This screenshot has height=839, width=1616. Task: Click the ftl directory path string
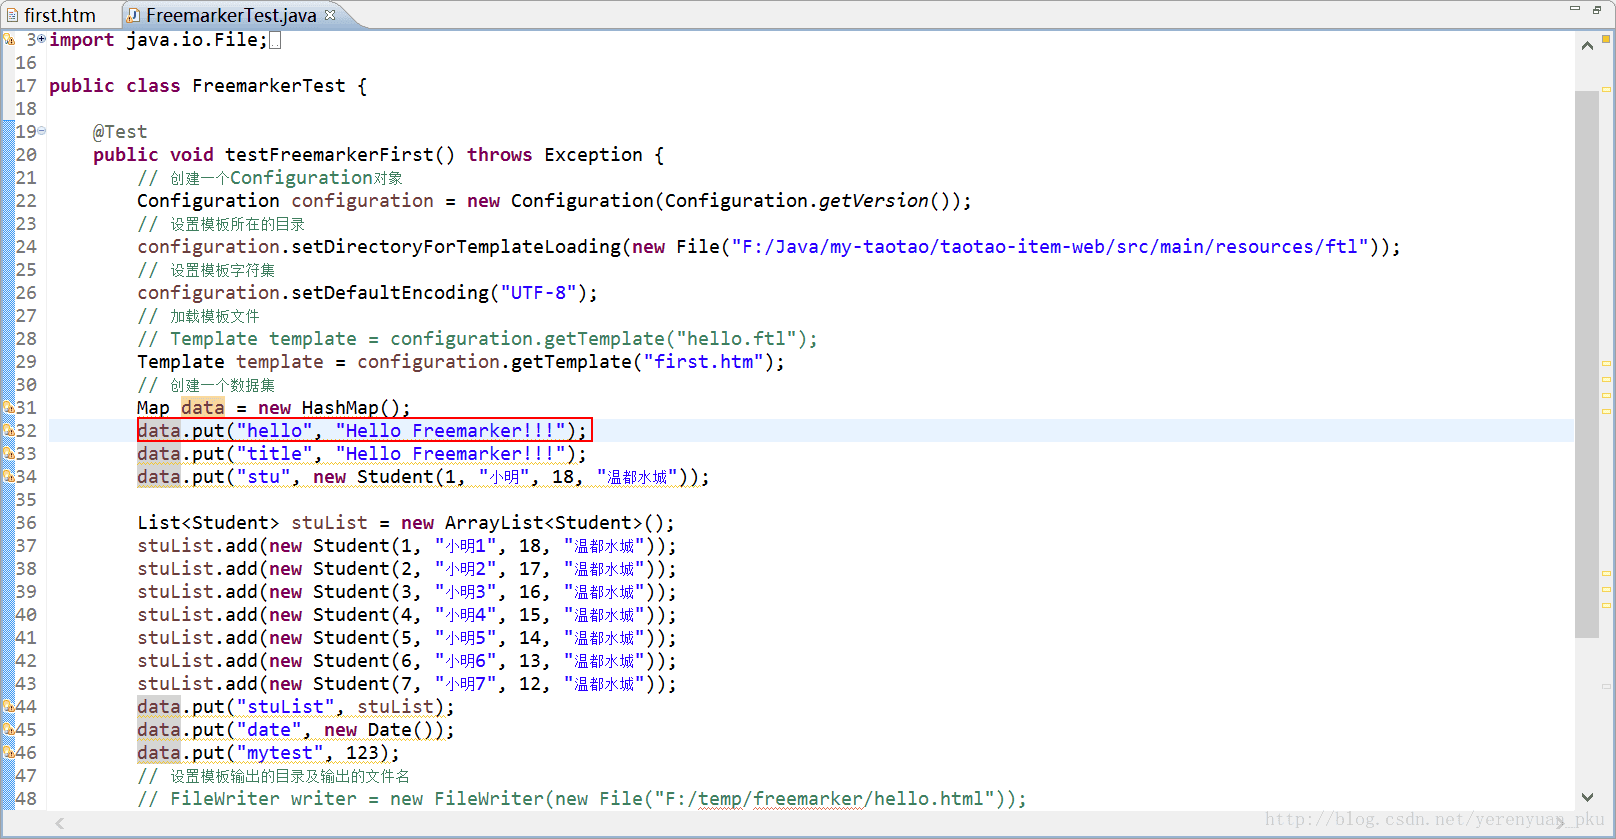click(1050, 247)
